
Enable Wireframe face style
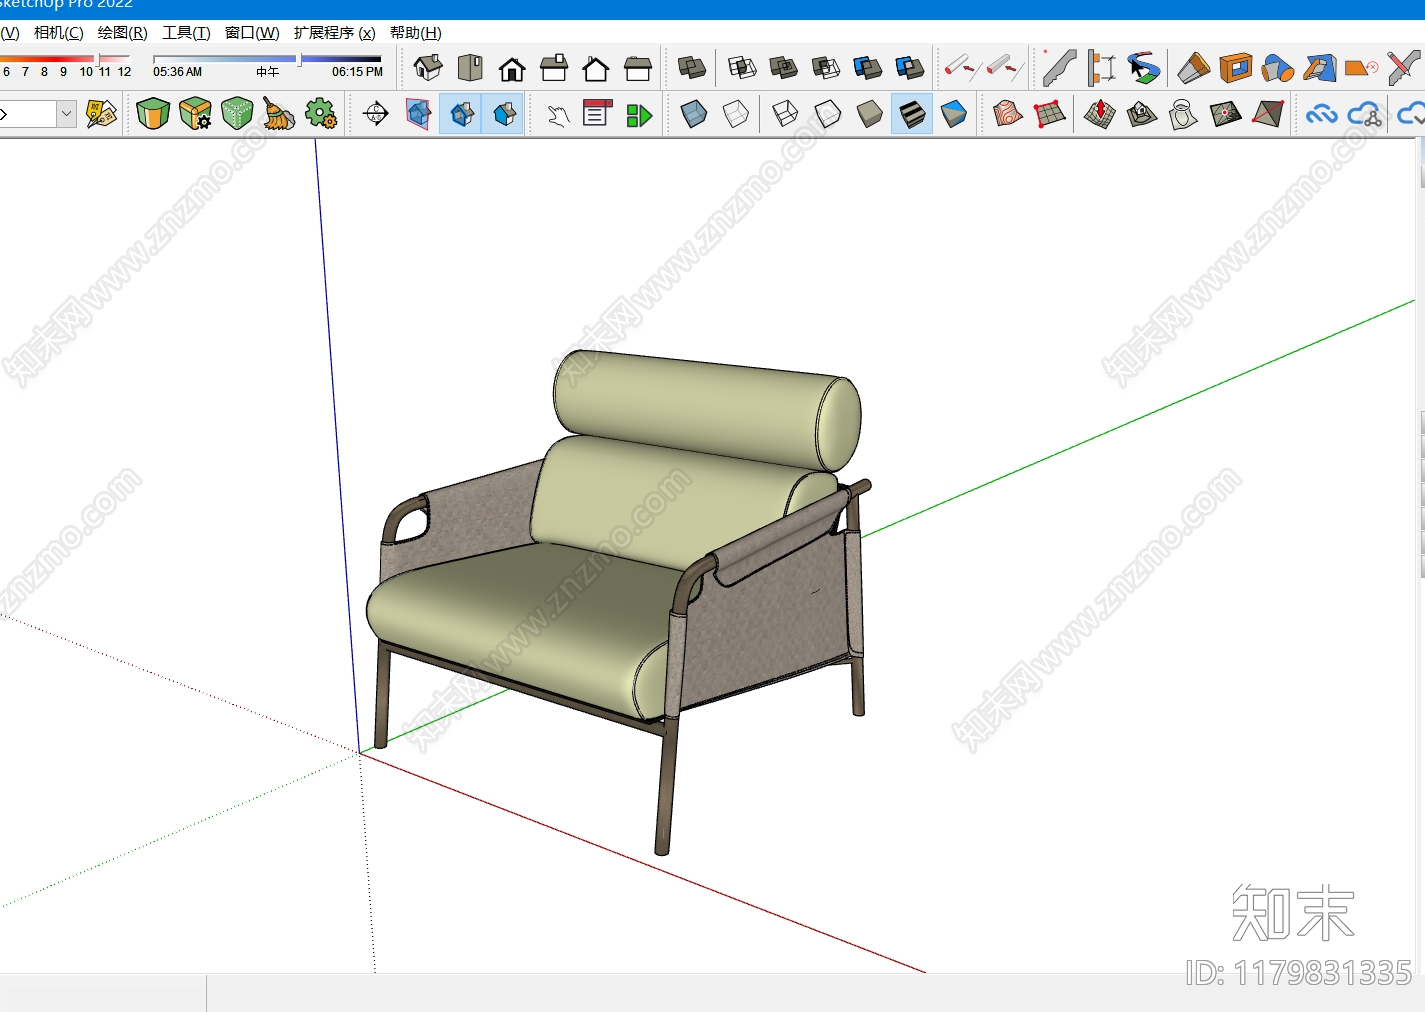click(786, 114)
